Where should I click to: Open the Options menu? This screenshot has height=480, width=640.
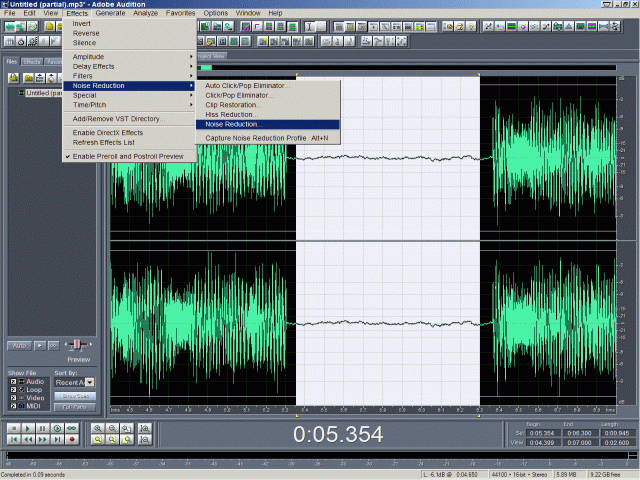(x=216, y=13)
